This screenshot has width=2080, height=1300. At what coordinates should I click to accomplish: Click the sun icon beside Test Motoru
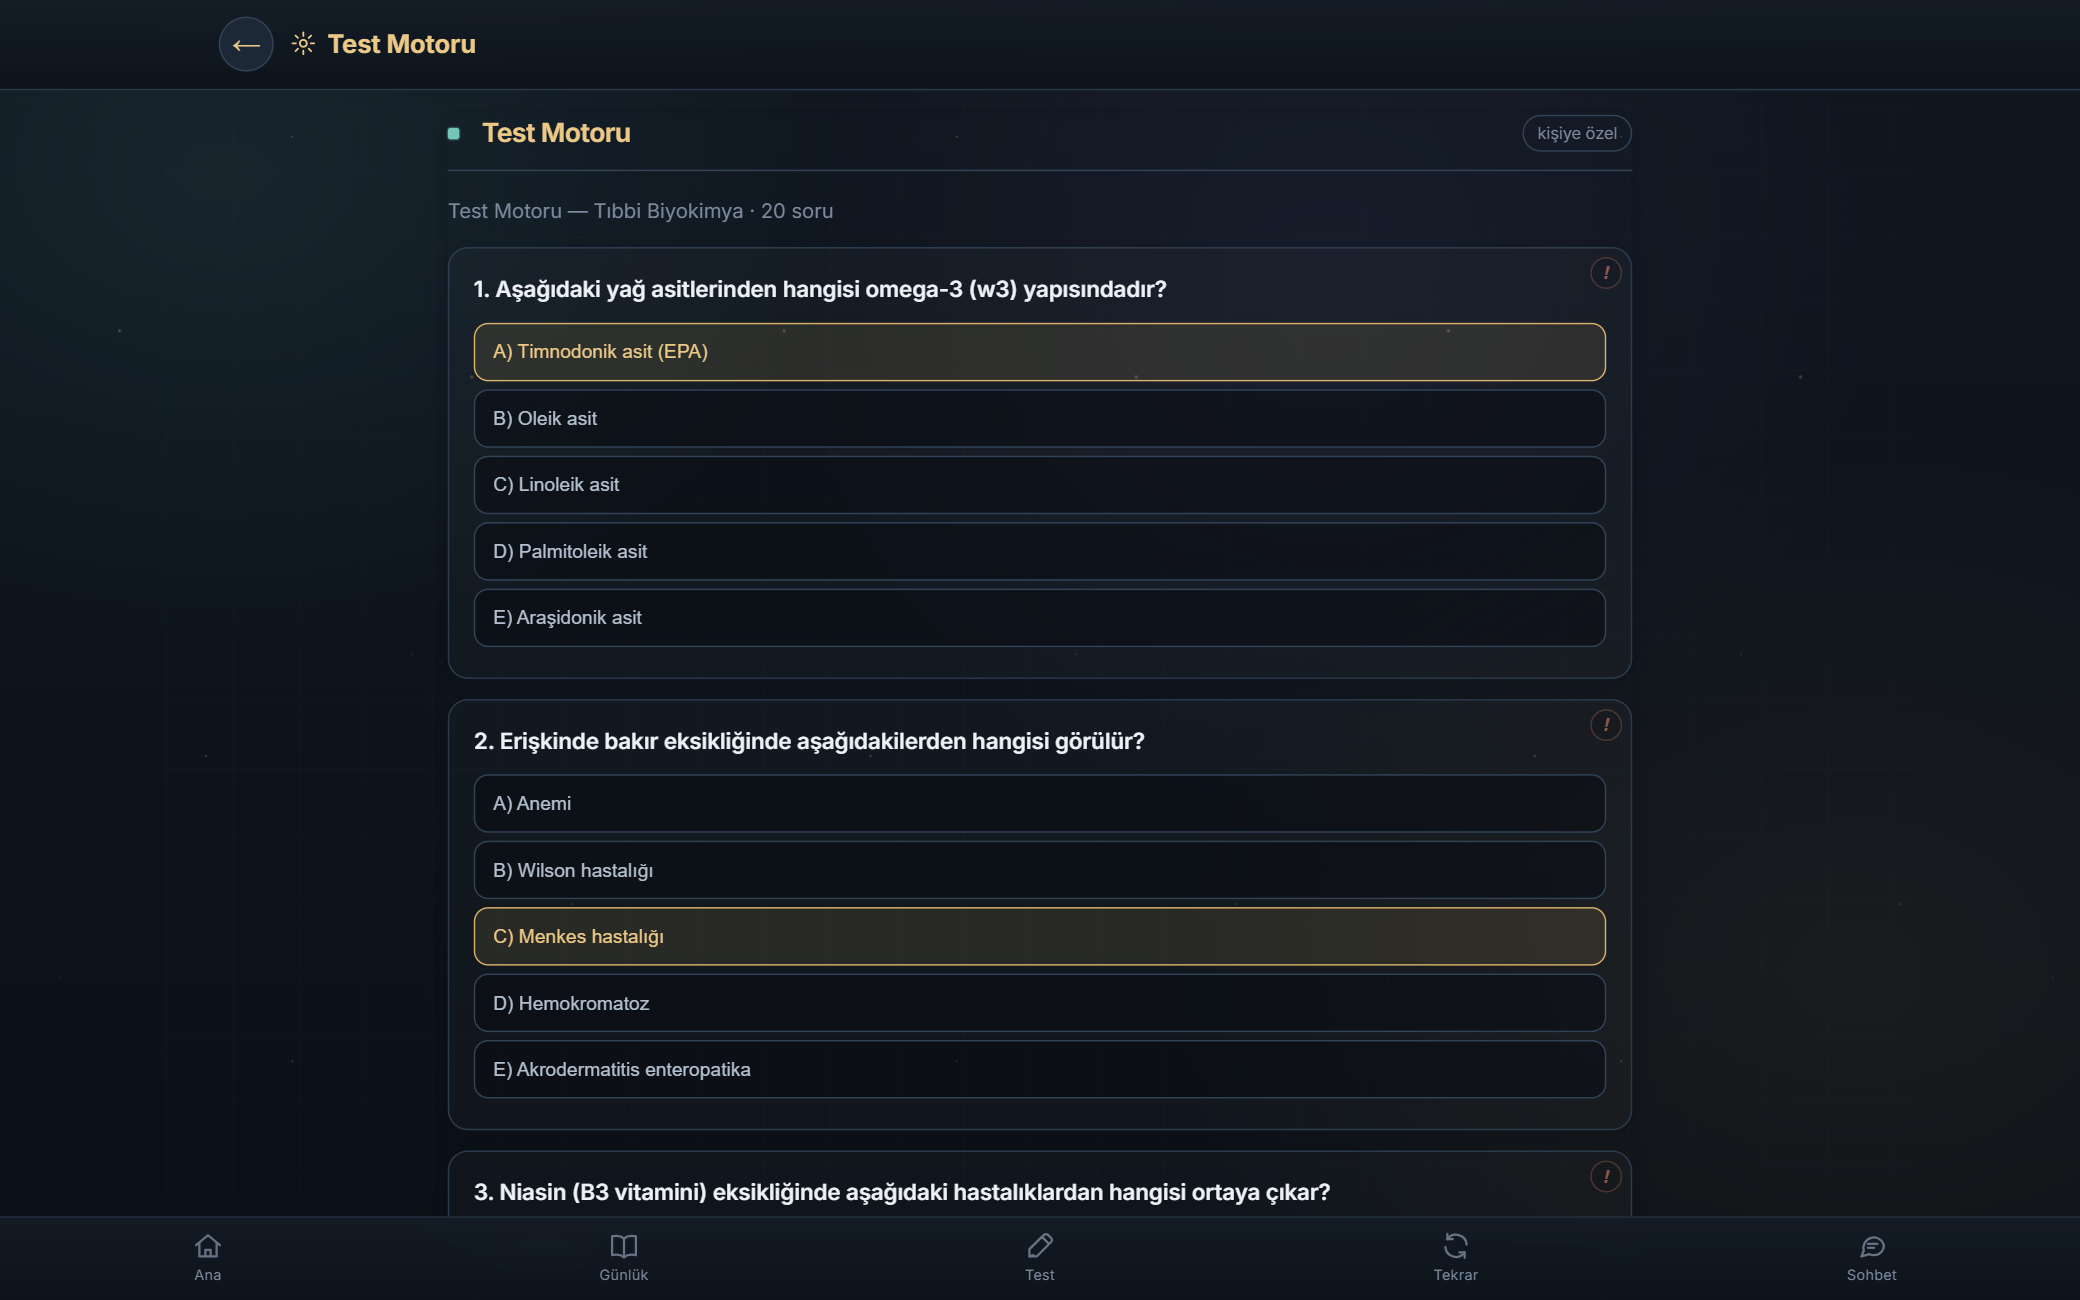[303, 44]
